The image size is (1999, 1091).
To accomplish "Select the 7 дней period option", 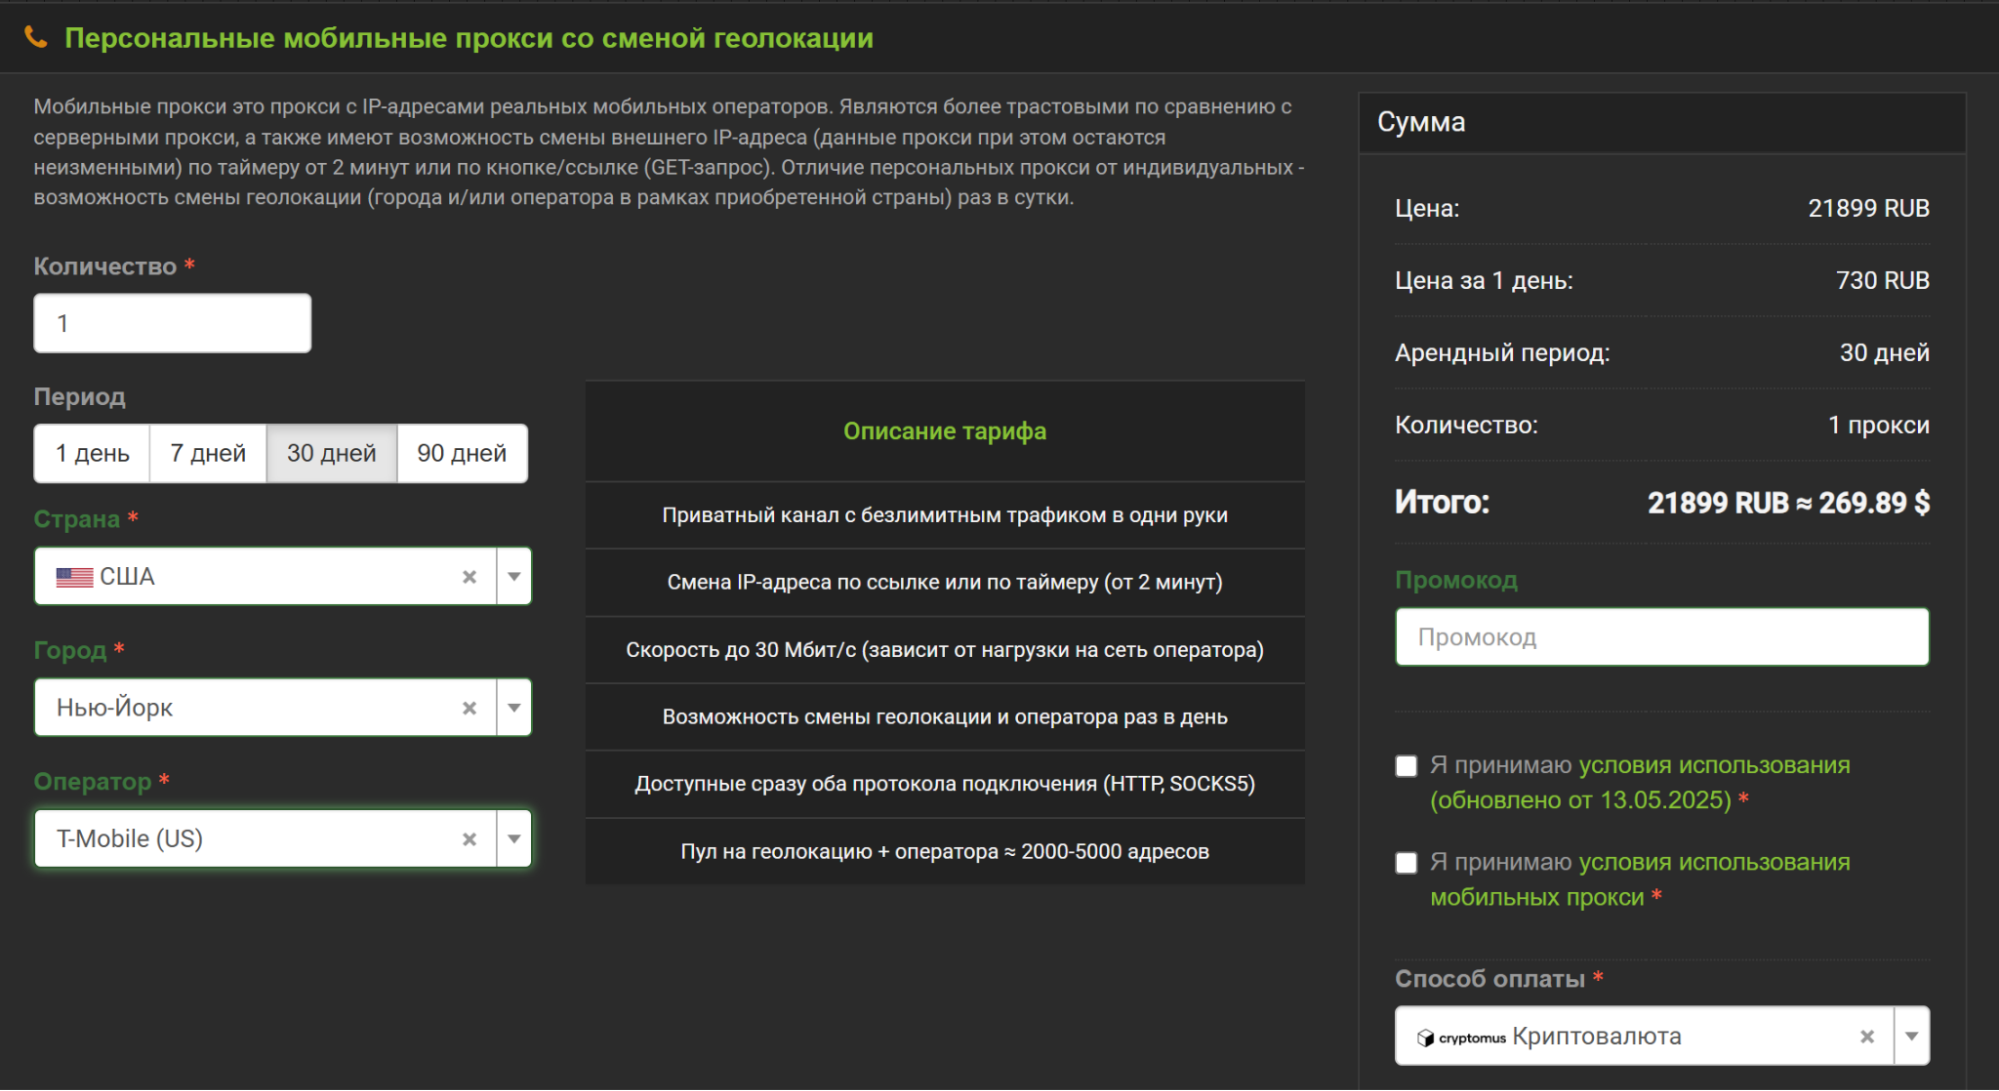I will coord(208,454).
